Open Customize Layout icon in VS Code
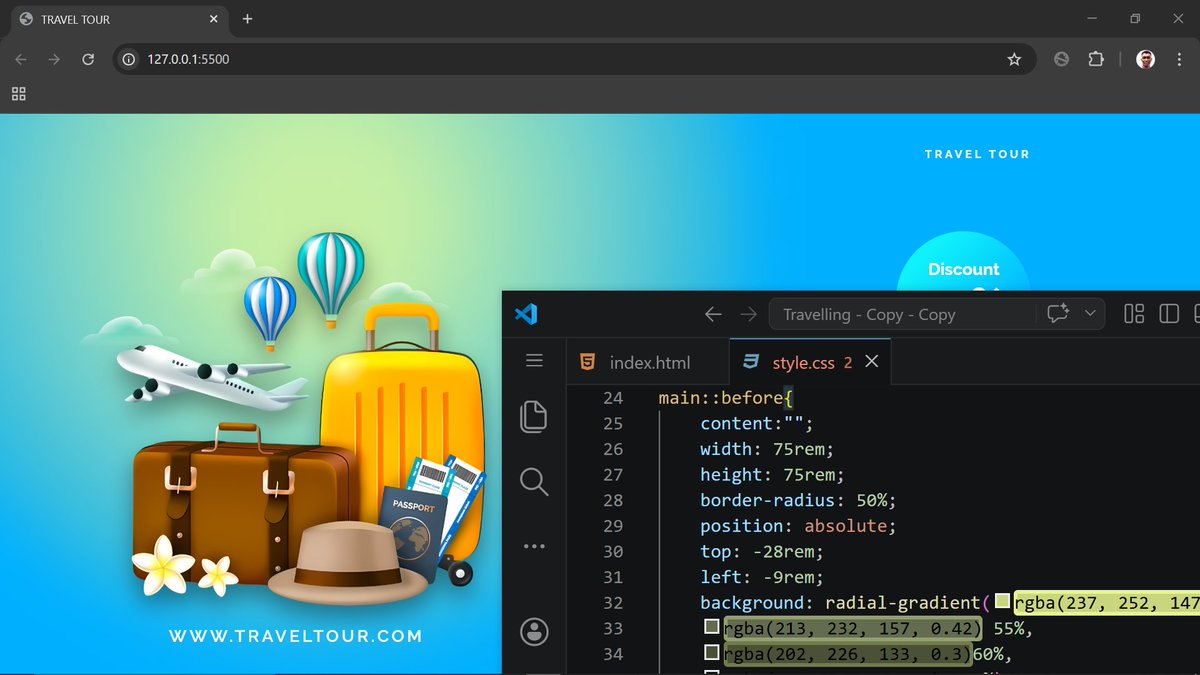 [1134, 314]
